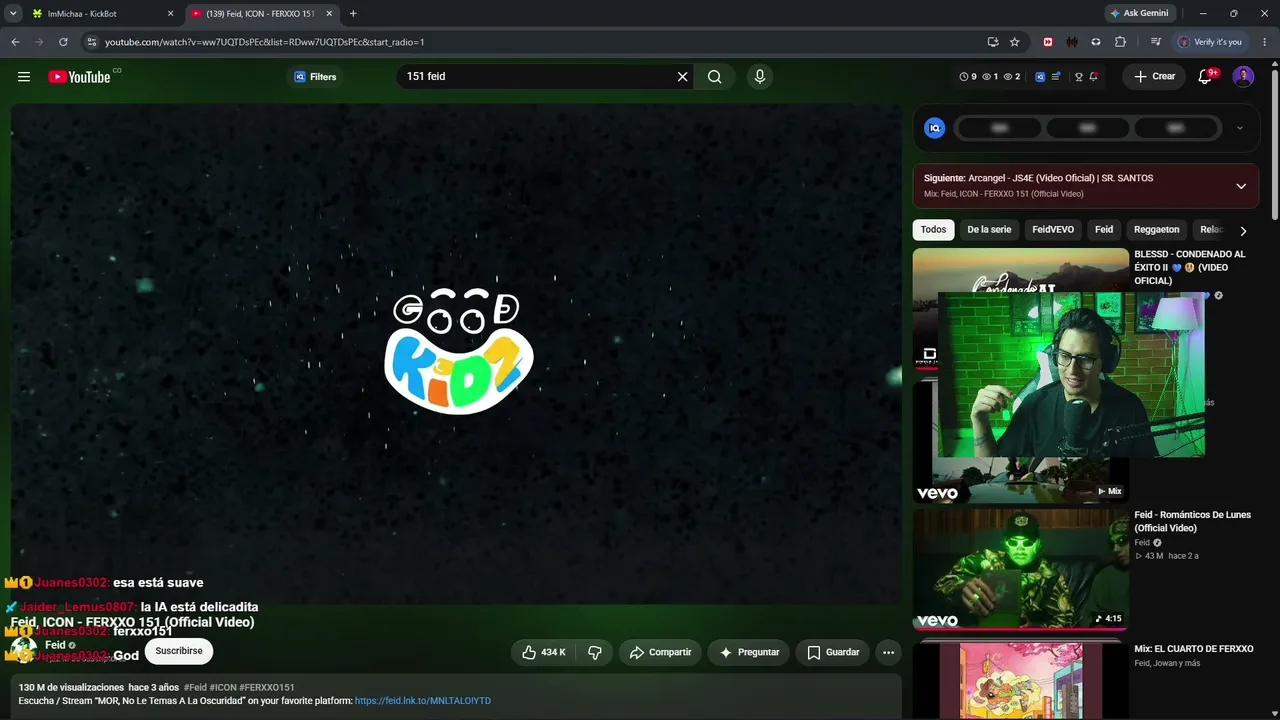Bookmark this page with the star icon
Viewport: 1280px width, 720px height.
pos(1015,42)
